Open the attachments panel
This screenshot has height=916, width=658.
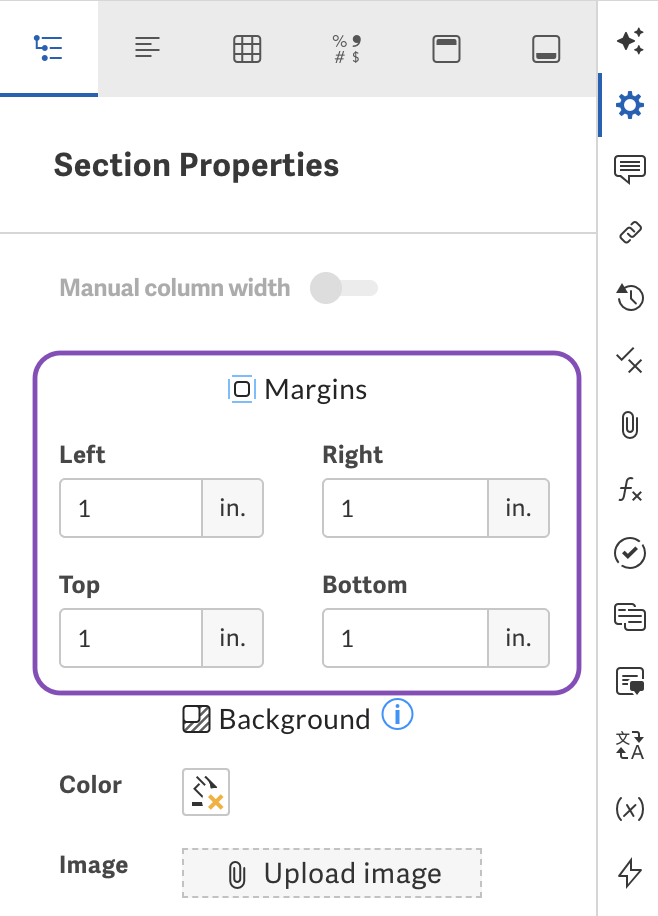629,424
